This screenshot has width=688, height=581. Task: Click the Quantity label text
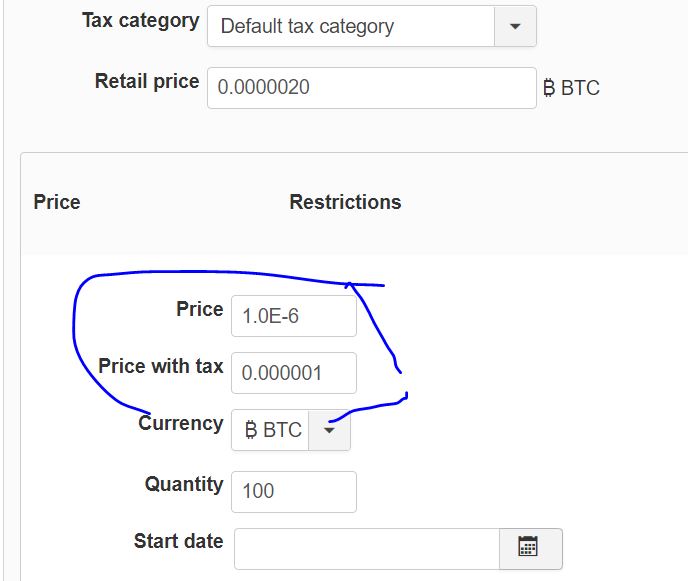[184, 484]
